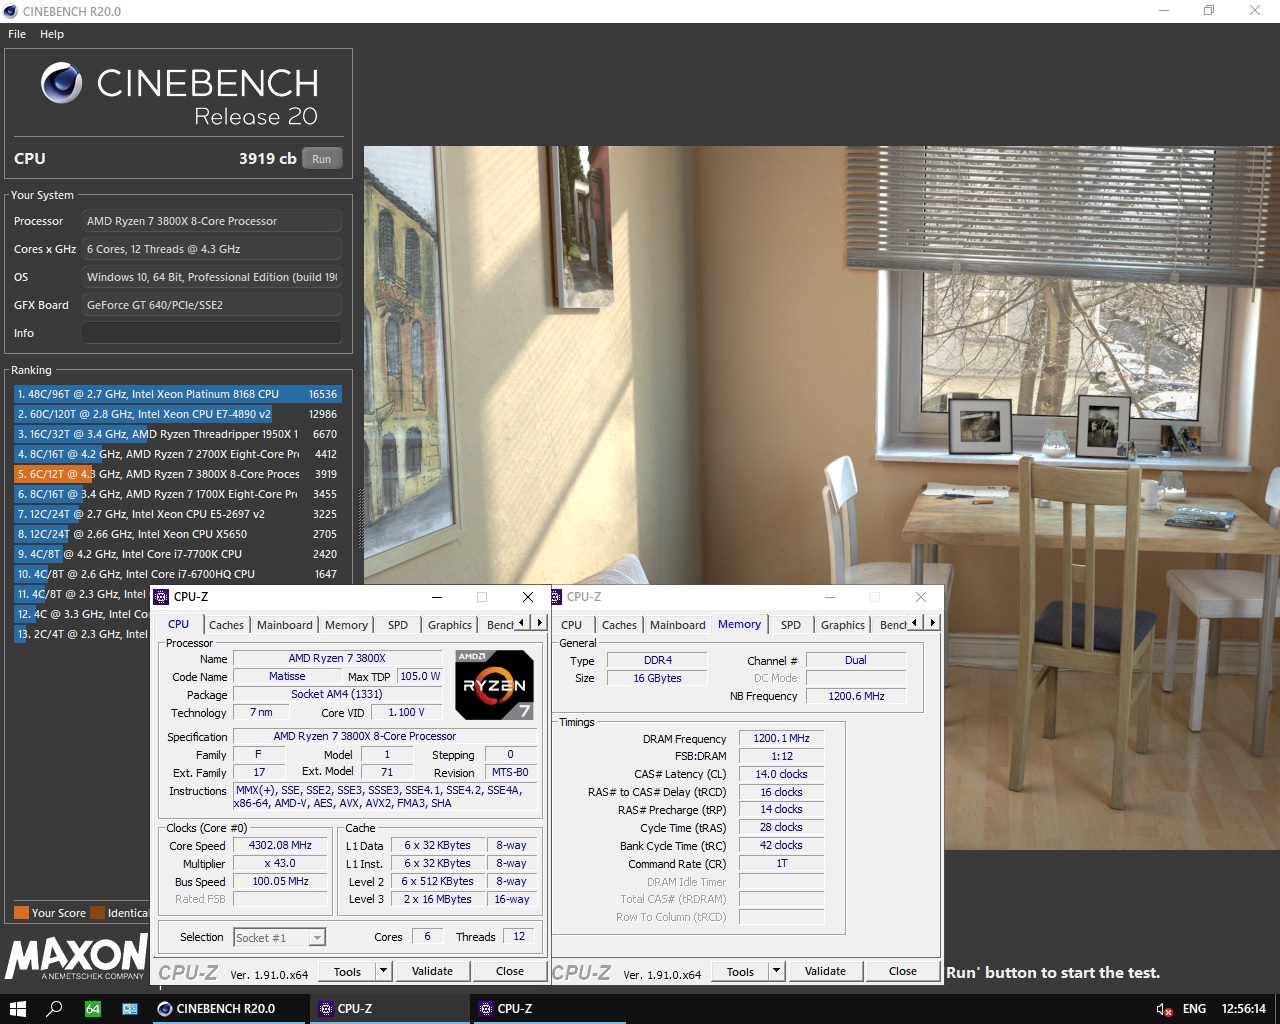Select the Ryzen 7 1700X ranking row
The height and width of the screenshot is (1024, 1280).
click(x=177, y=494)
